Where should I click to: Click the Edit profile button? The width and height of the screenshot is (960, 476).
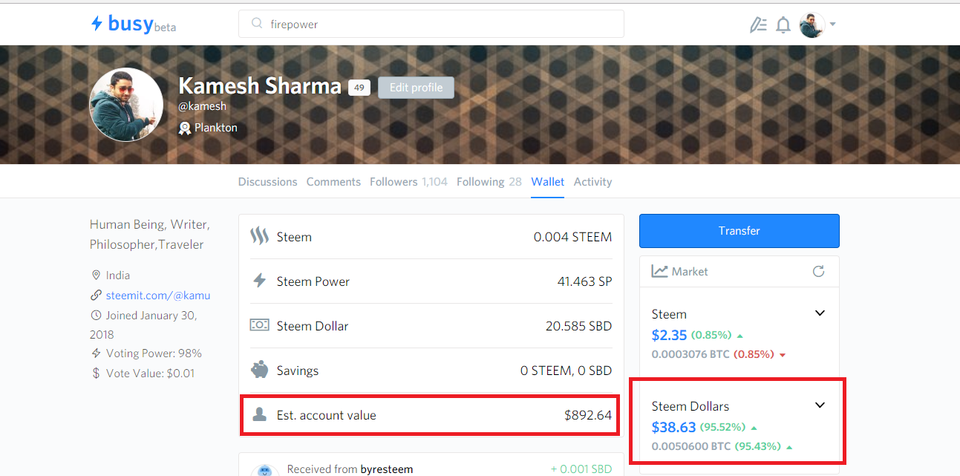[x=416, y=88]
